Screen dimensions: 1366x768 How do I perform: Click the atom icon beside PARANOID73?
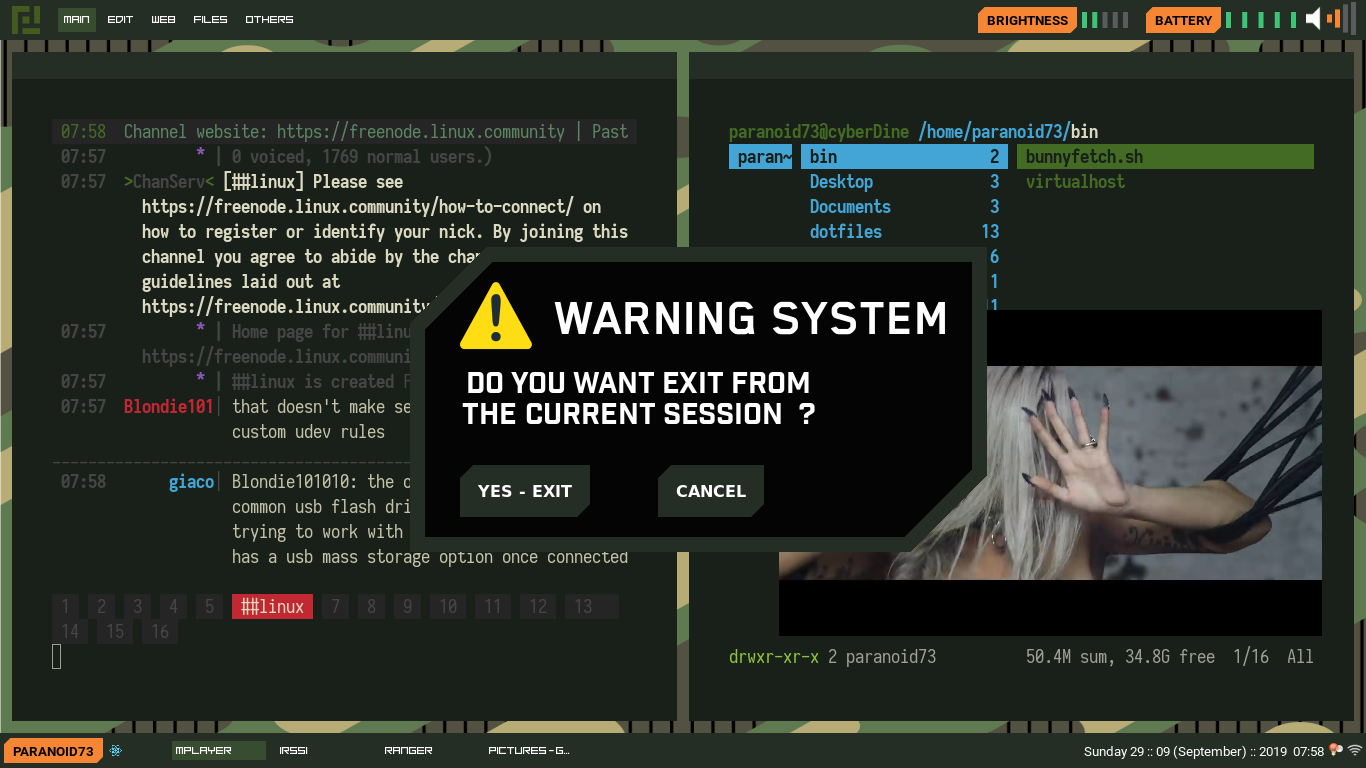116,750
